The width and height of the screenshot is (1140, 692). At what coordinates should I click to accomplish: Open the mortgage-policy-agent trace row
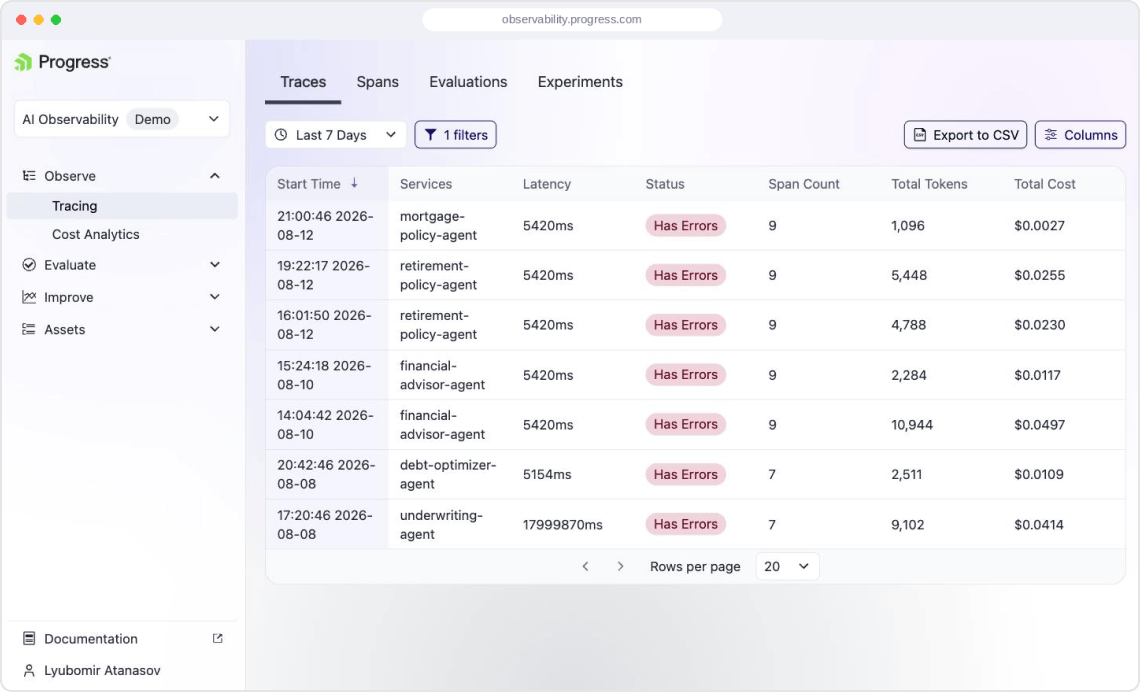pos(695,225)
